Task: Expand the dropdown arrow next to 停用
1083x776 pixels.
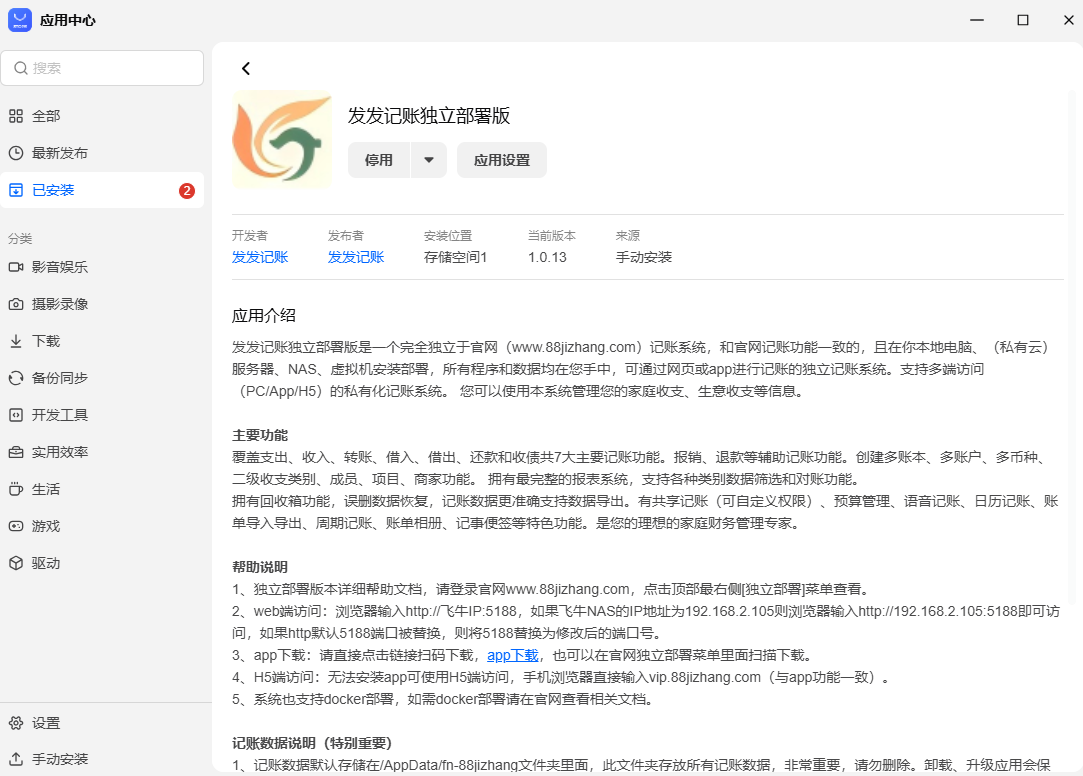Action: 429,160
